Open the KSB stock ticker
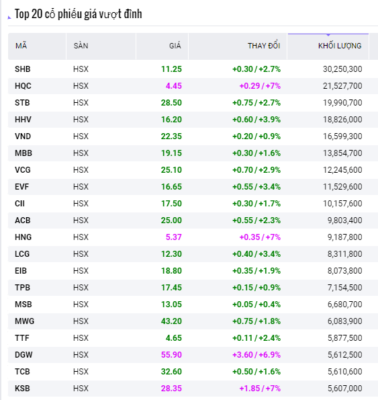This screenshot has height=400, width=378. (x=22, y=388)
